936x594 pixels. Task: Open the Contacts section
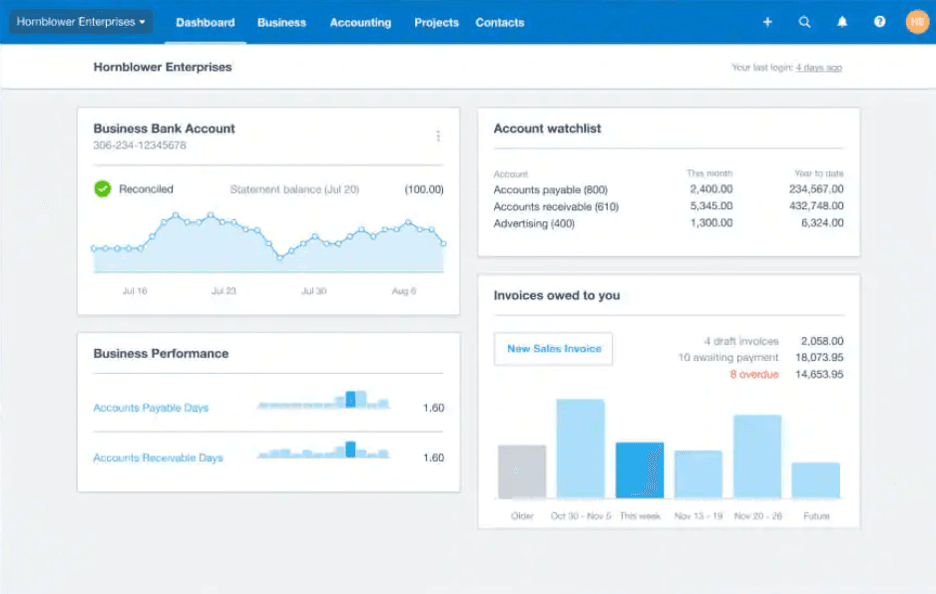click(x=499, y=22)
